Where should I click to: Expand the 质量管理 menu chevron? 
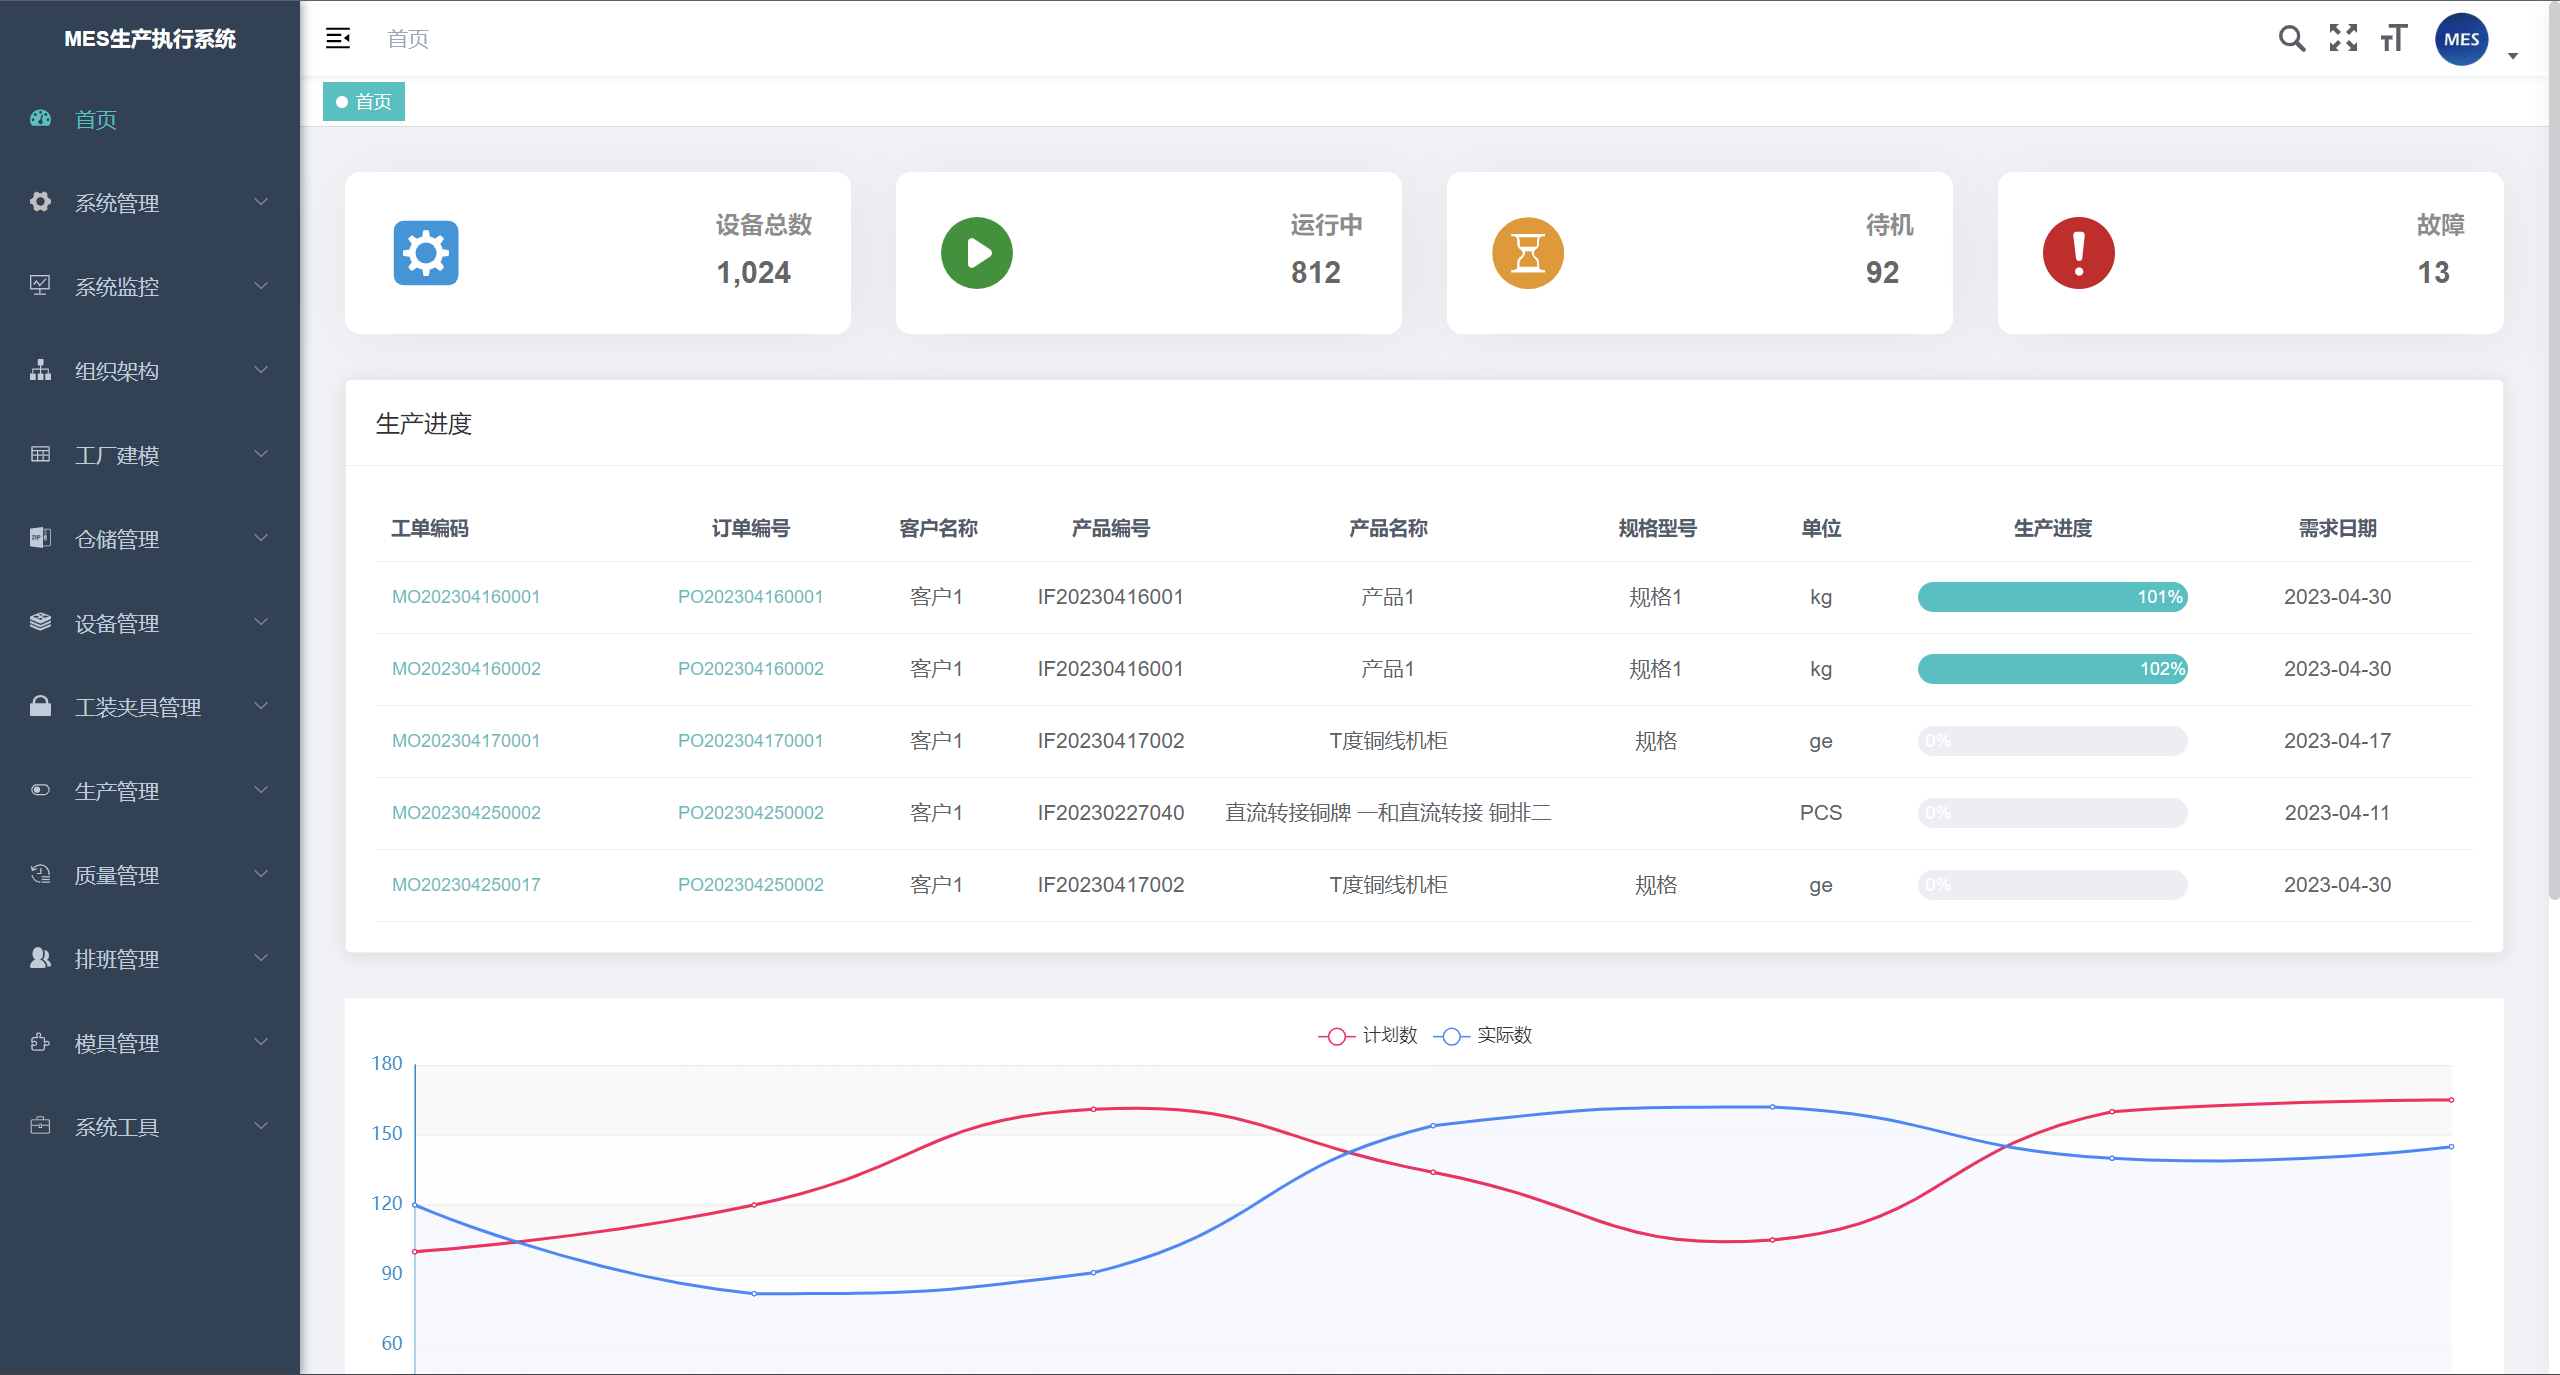point(261,874)
